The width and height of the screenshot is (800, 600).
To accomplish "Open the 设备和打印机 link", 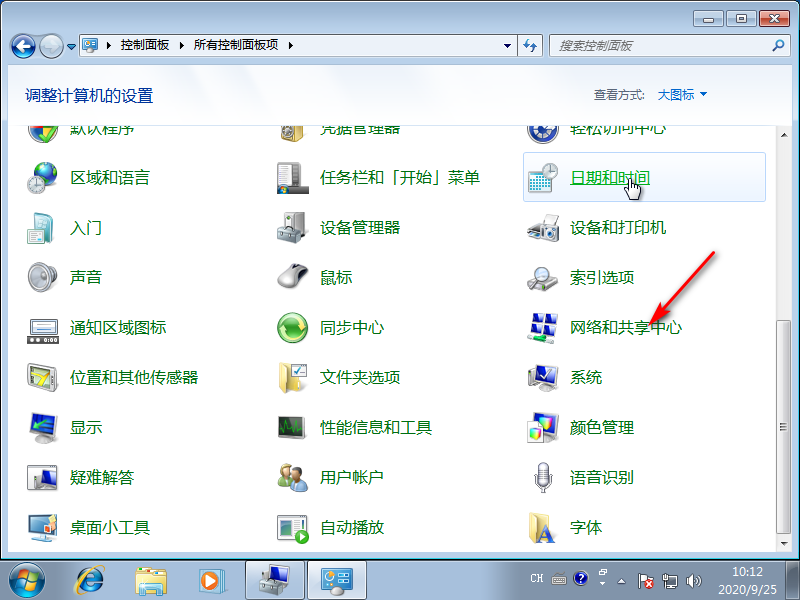I will pyautogui.click(x=617, y=228).
